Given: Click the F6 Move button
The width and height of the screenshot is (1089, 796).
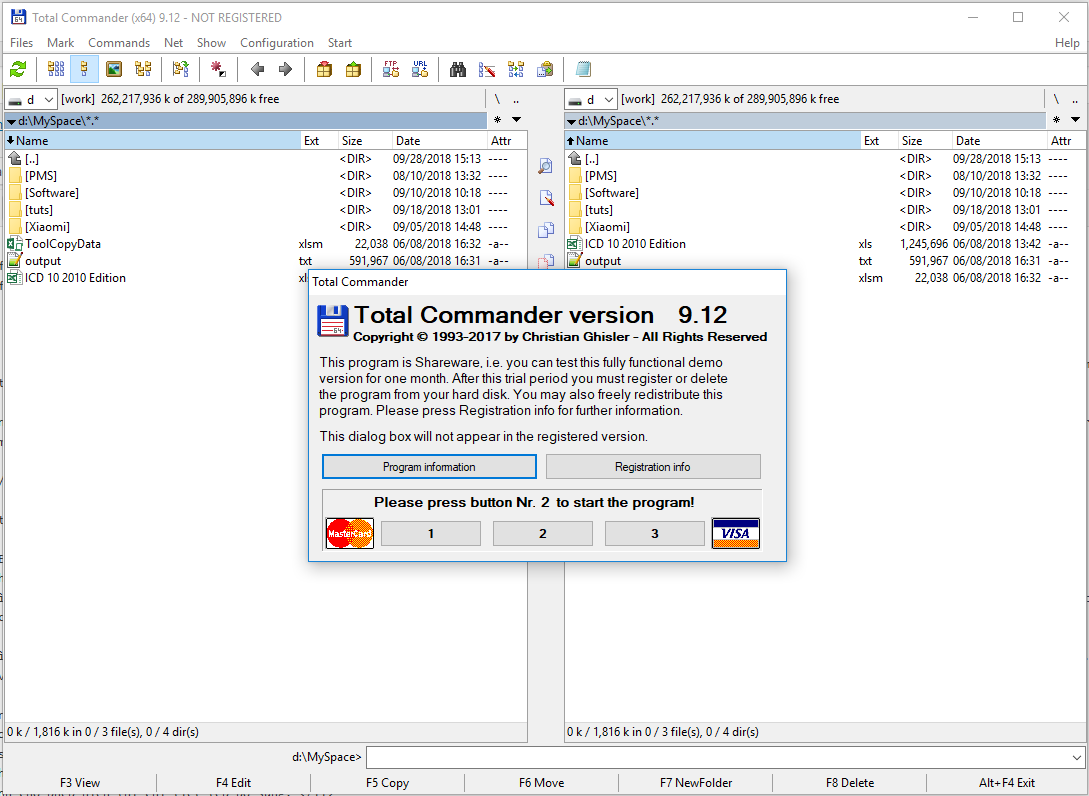Looking at the screenshot, I should click(542, 783).
